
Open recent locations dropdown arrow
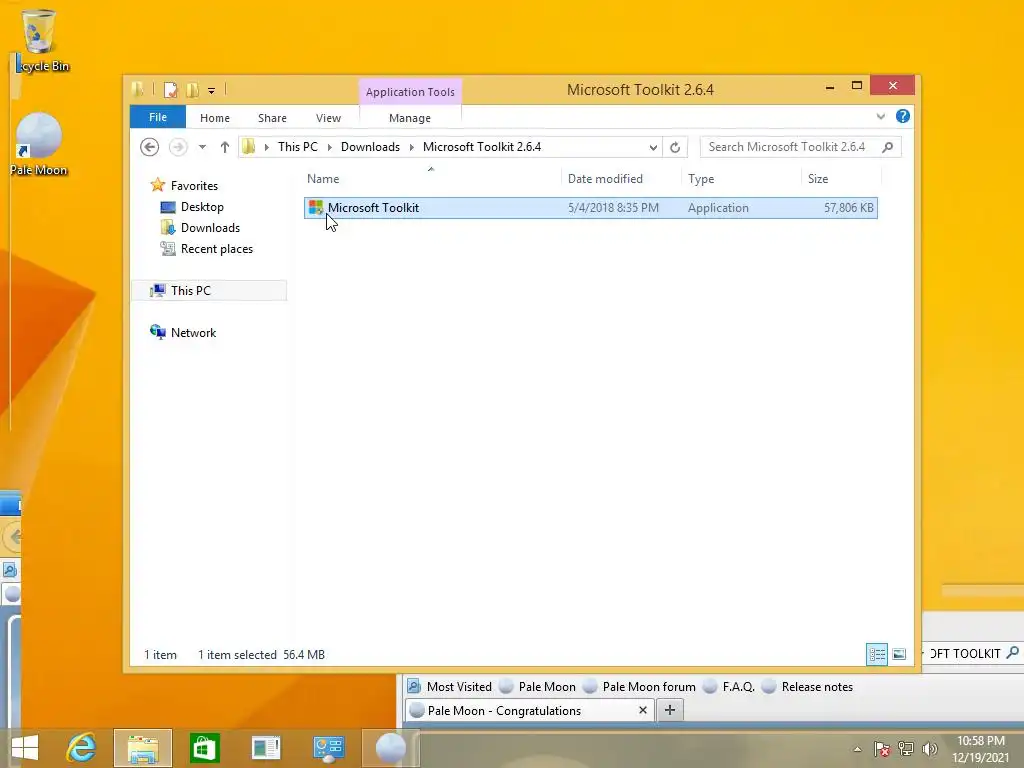tap(202, 147)
